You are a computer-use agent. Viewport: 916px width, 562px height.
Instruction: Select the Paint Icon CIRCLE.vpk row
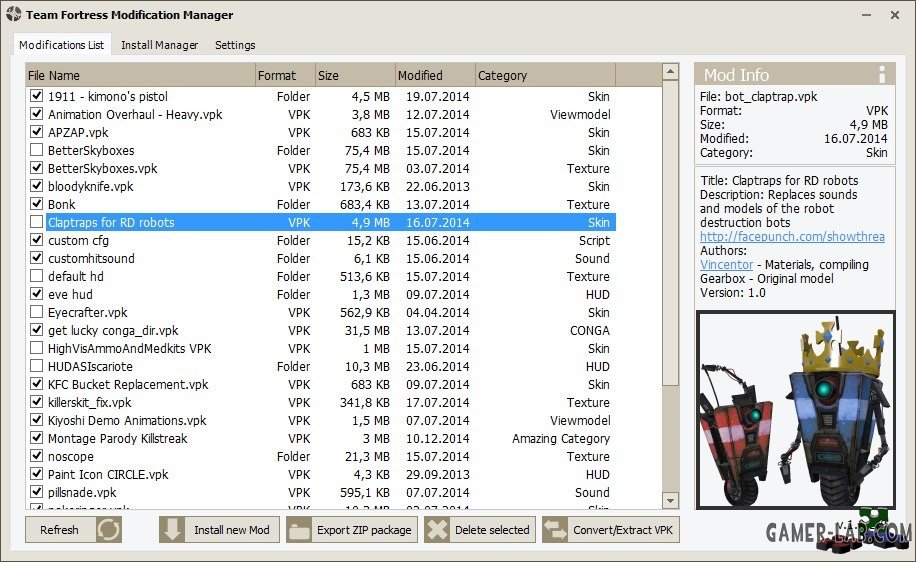[x=320, y=474]
